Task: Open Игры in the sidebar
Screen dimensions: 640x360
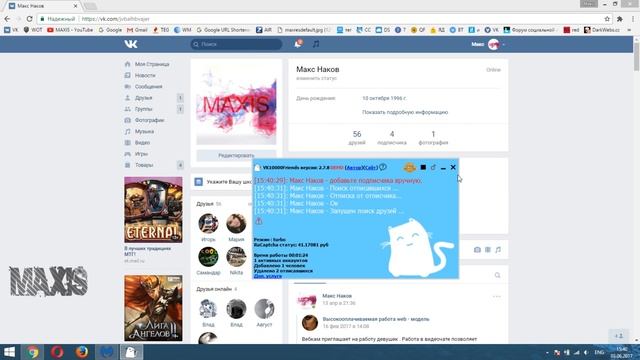Action: [141, 154]
